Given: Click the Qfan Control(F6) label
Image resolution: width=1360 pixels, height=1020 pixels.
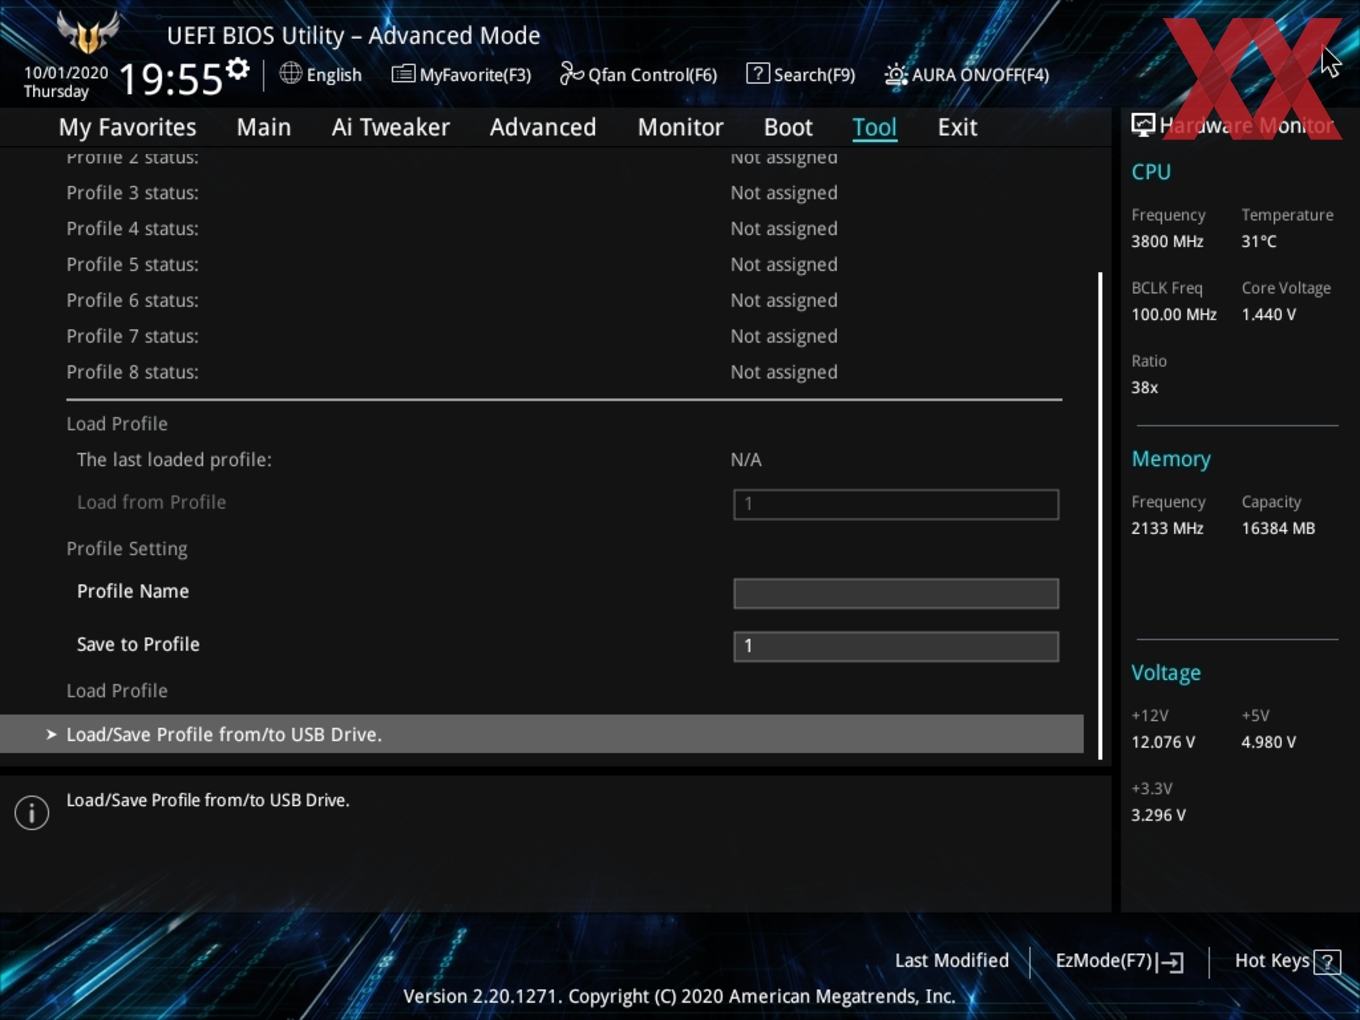Looking at the screenshot, I should 653,75.
